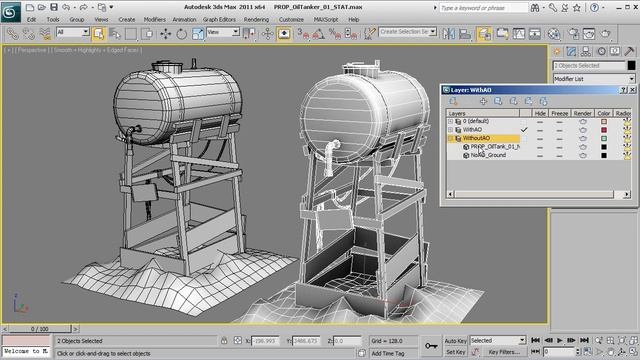Viewport: 640px width, 360px height.
Task: Click the Select and Link chain icon
Action: [x=12, y=34]
